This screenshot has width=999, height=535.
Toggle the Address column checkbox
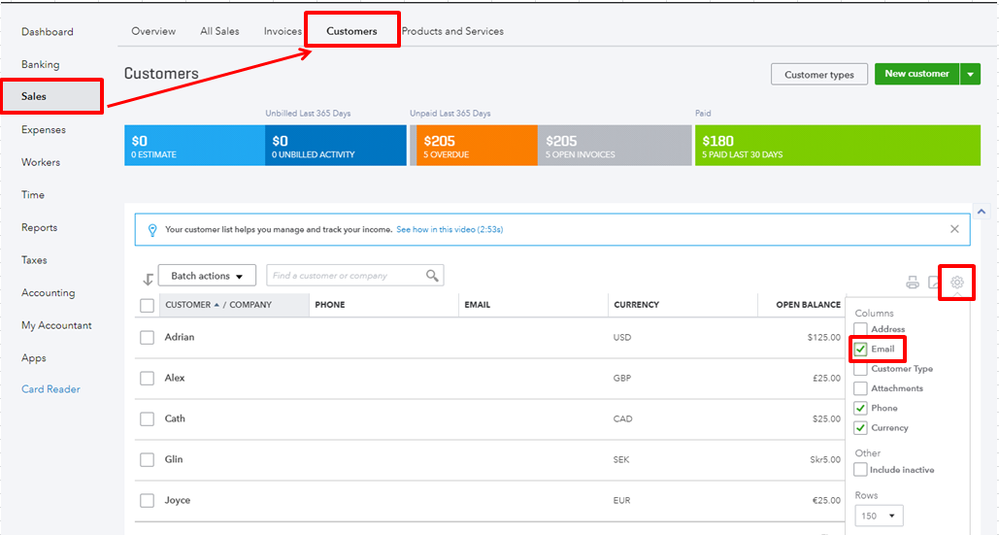point(861,329)
